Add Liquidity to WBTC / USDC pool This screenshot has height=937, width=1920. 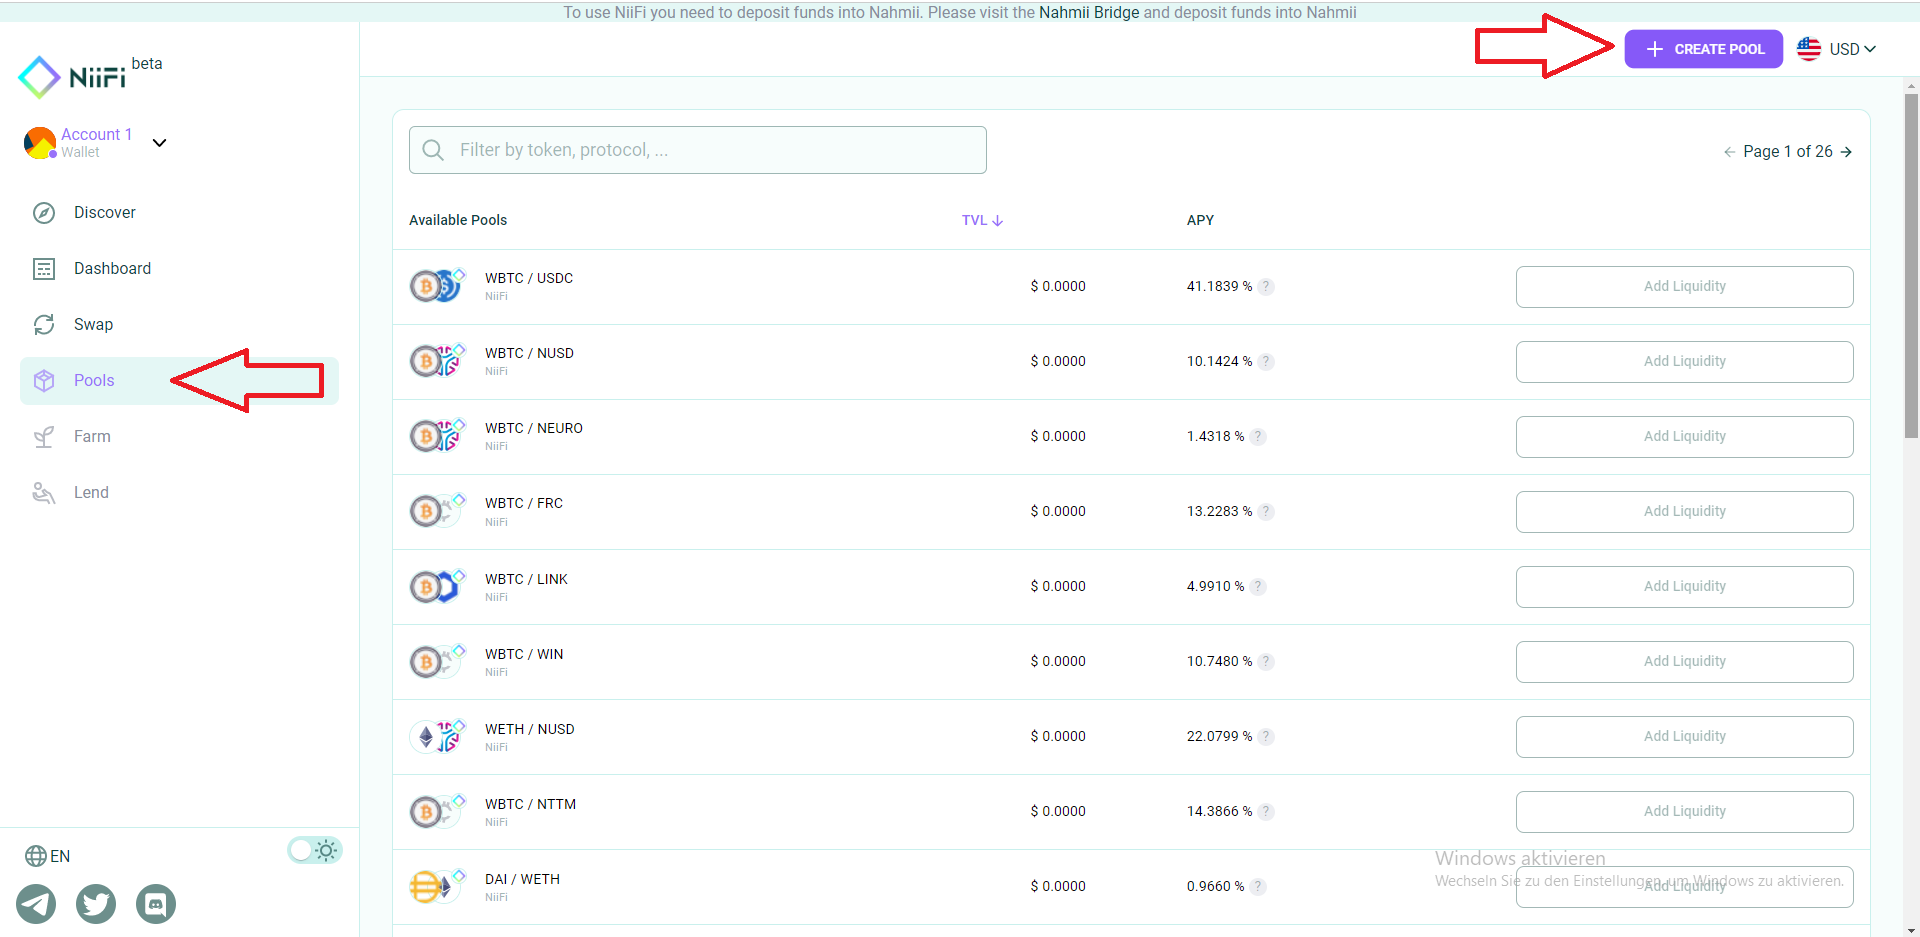[x=1684, y=287]
